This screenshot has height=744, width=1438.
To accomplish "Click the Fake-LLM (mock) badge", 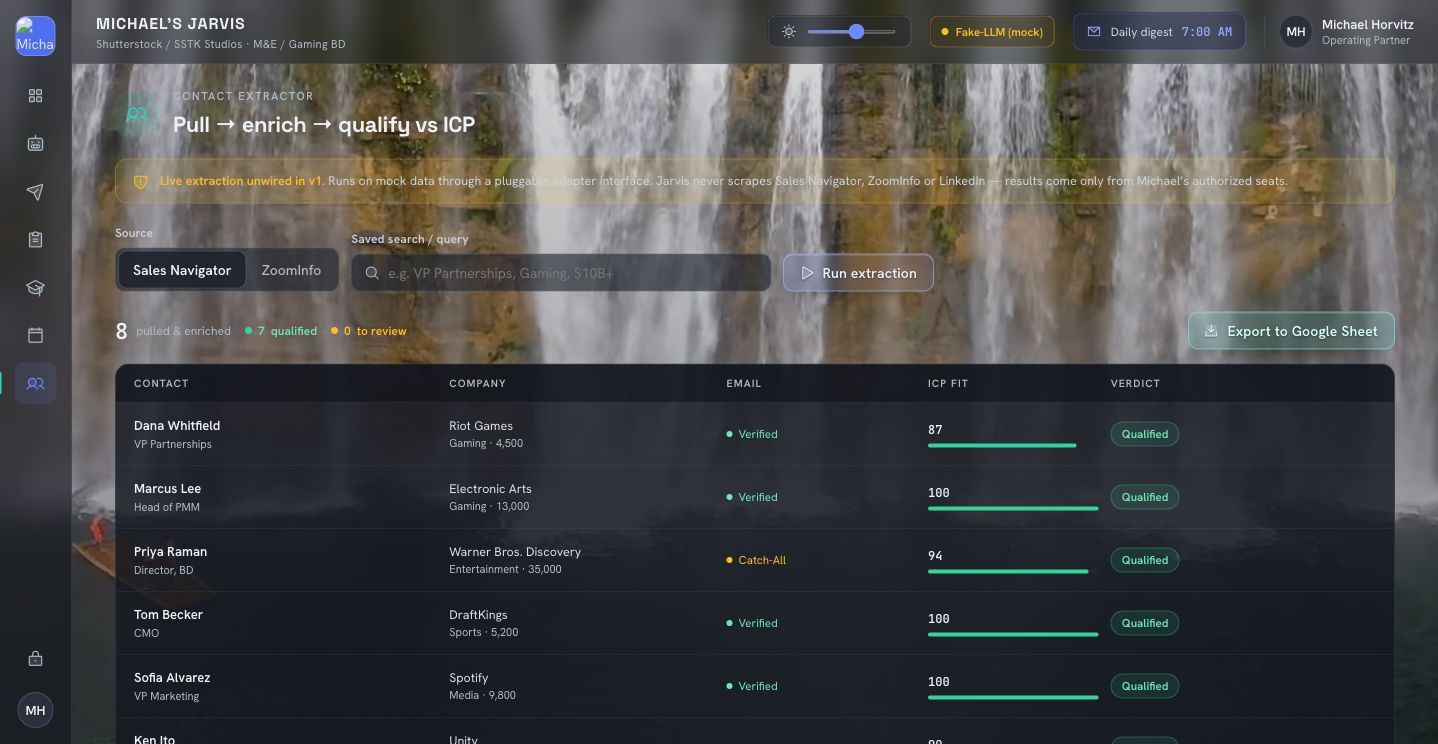I will [x=992, y=32].
